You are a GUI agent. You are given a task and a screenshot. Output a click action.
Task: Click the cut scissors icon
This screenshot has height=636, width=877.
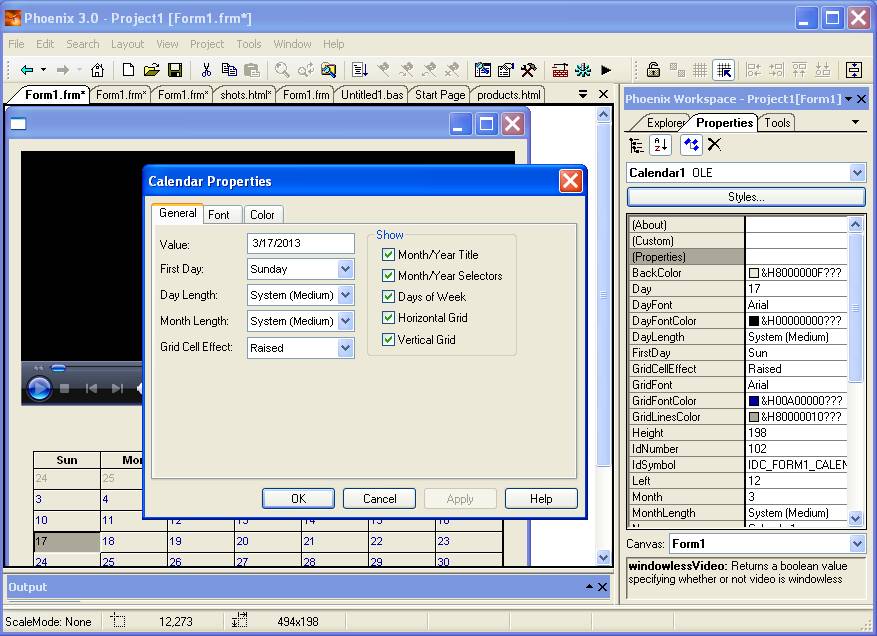pos(206,70)
